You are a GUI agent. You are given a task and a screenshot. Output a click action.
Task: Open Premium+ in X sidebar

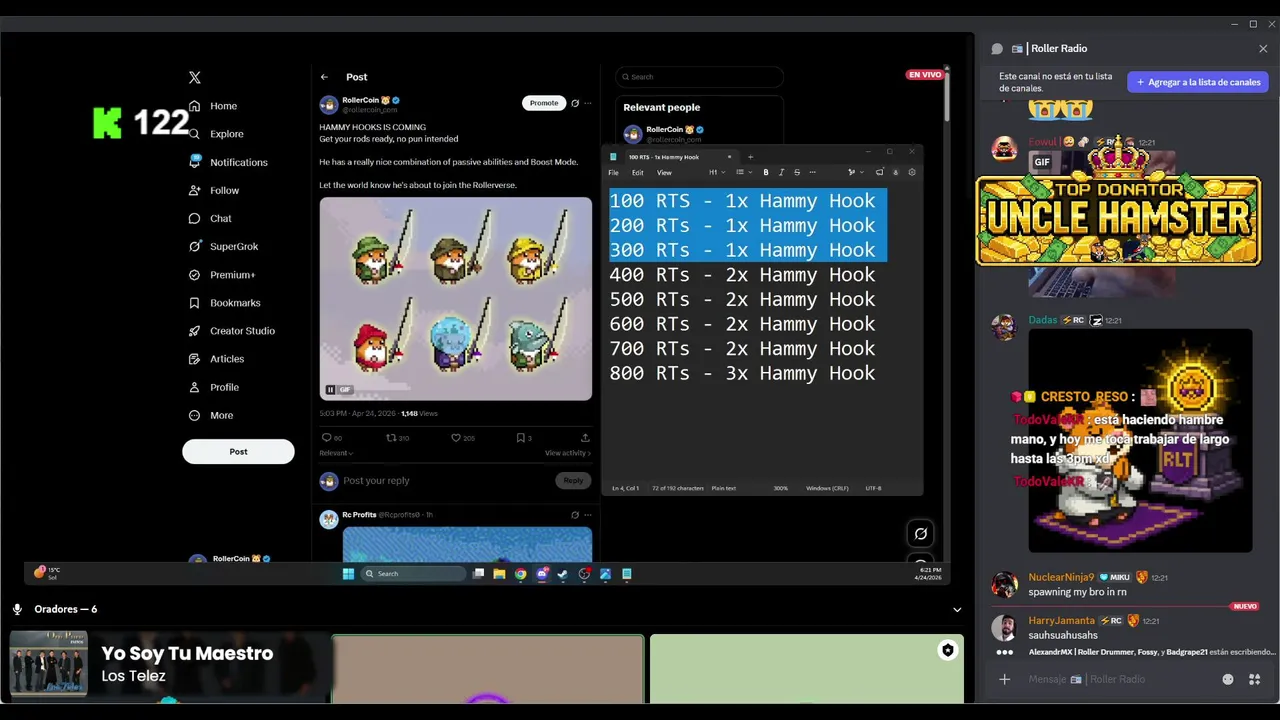(222, 275)
